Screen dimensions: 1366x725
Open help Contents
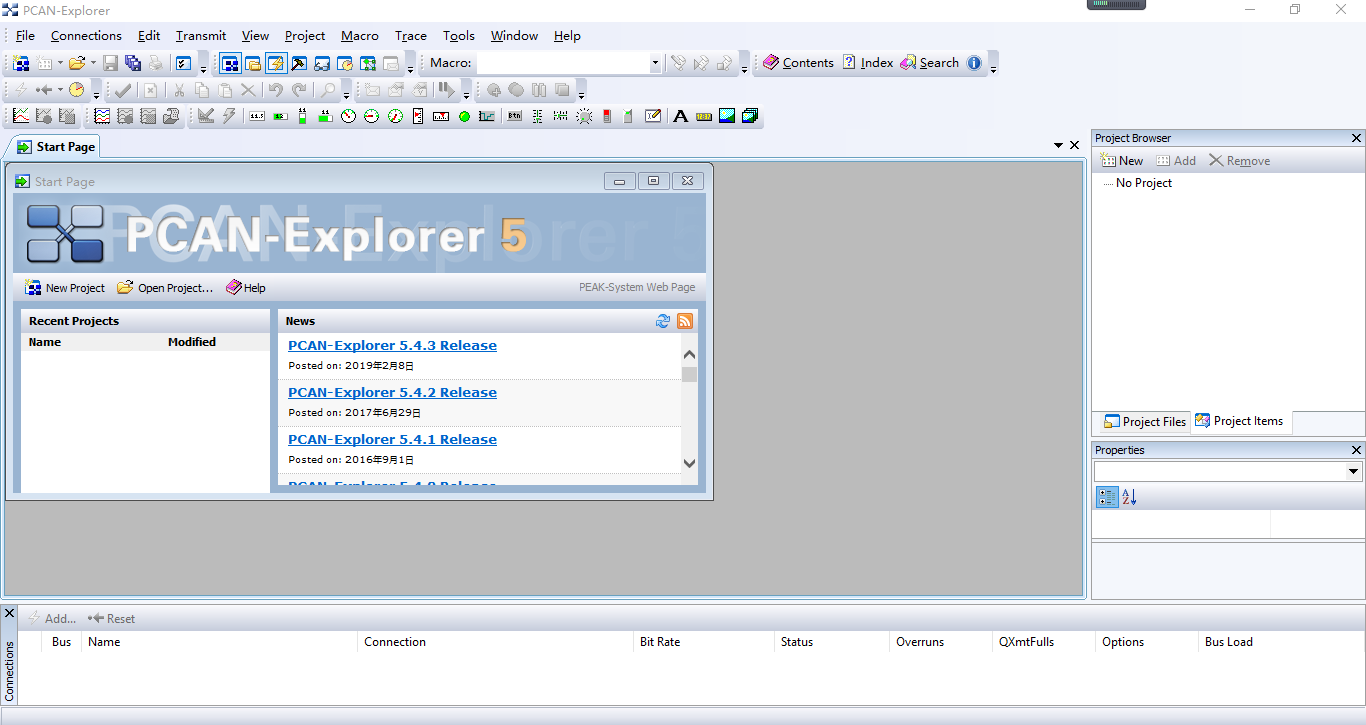(798, 62)
